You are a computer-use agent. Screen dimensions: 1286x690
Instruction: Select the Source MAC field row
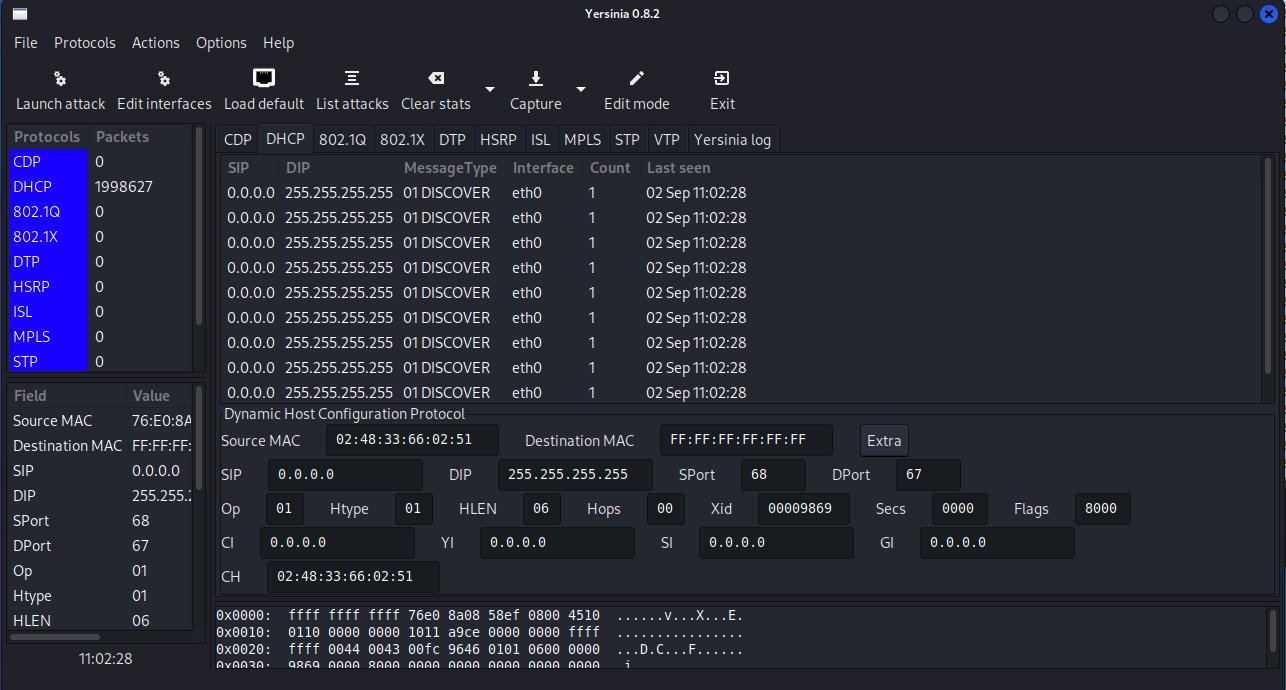coord(100,421)
